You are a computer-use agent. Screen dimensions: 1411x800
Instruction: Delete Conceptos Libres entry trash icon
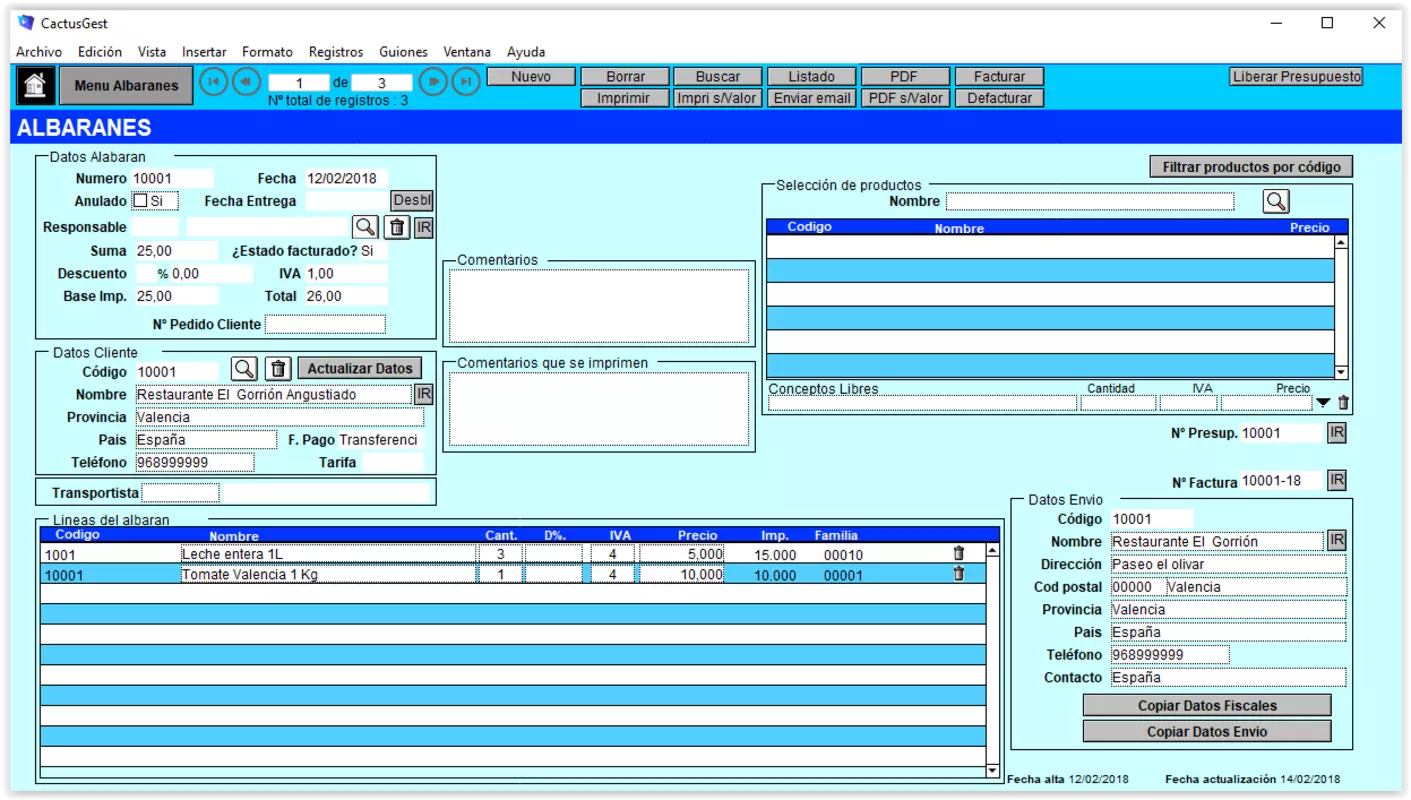point(1343,403)
